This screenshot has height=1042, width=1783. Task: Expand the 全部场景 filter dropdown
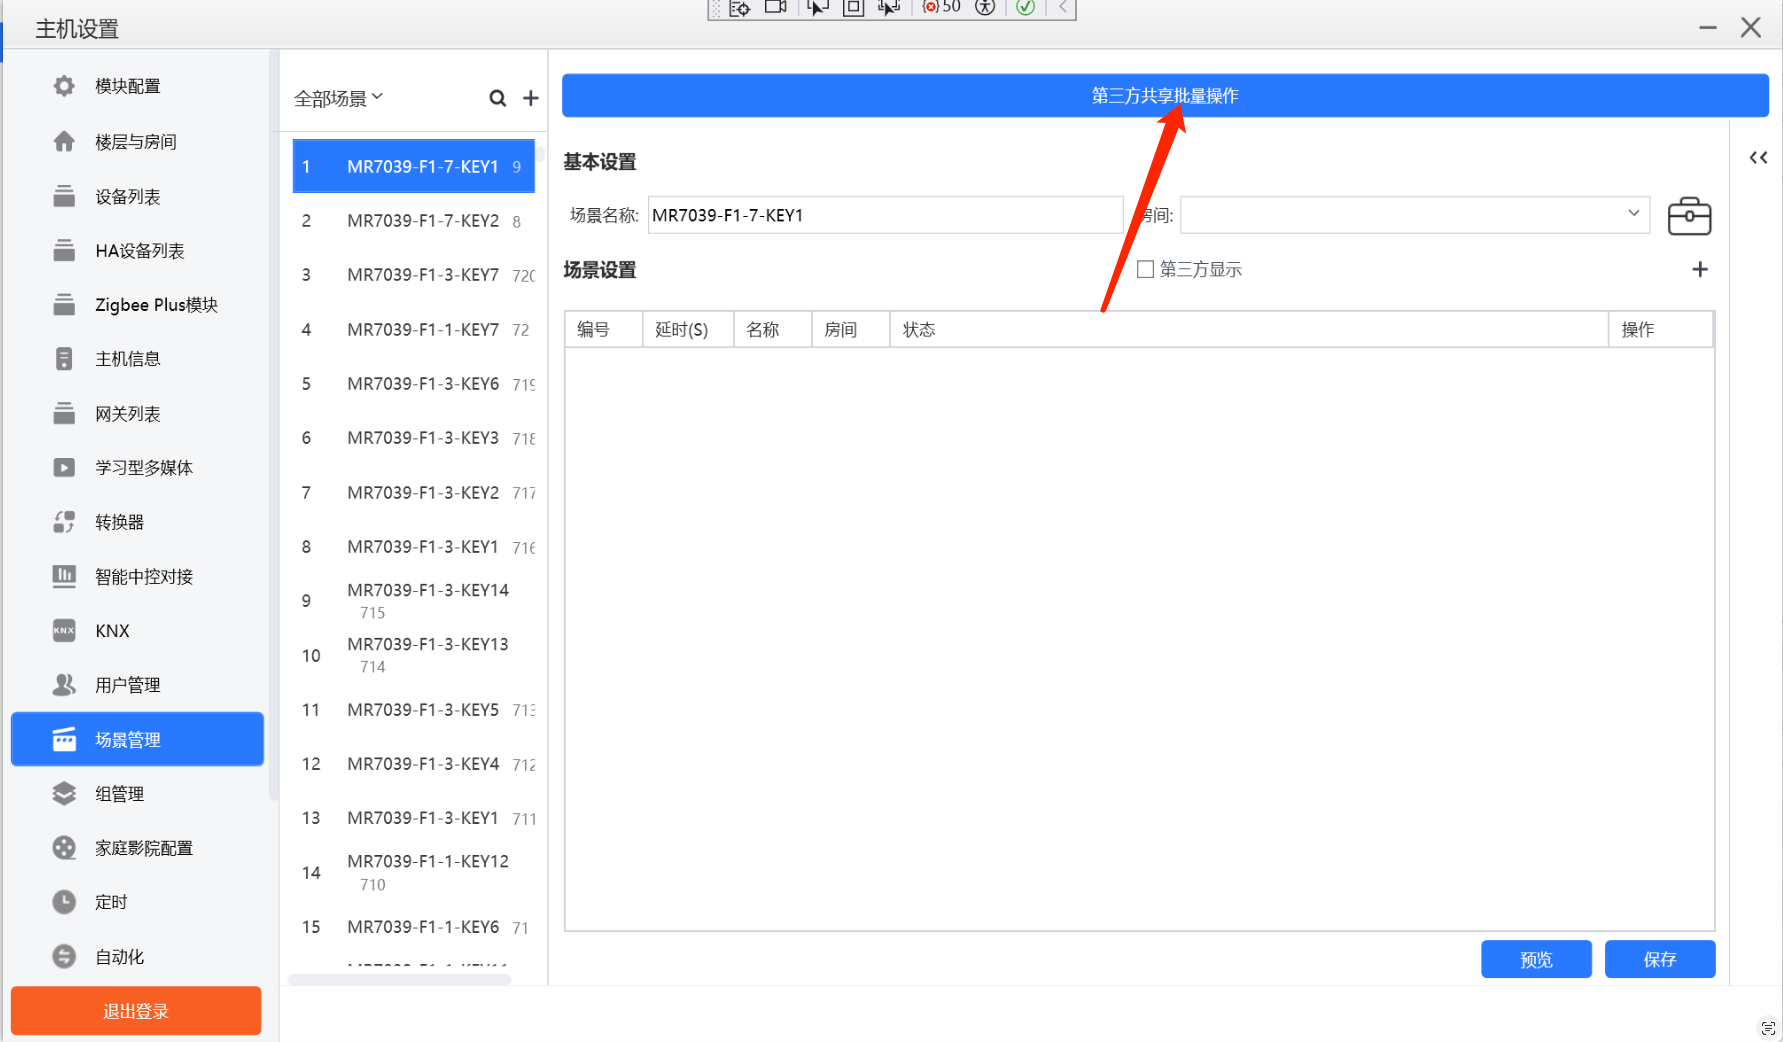click(338, 98)
